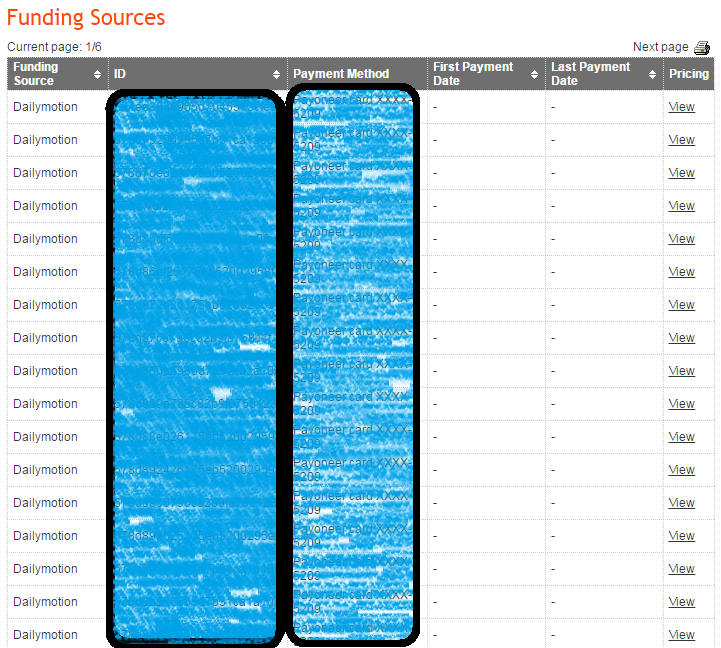The image size is (721, 648).
Task: Open View pricing in the fifth row
Action: click(x=681, y=239)
